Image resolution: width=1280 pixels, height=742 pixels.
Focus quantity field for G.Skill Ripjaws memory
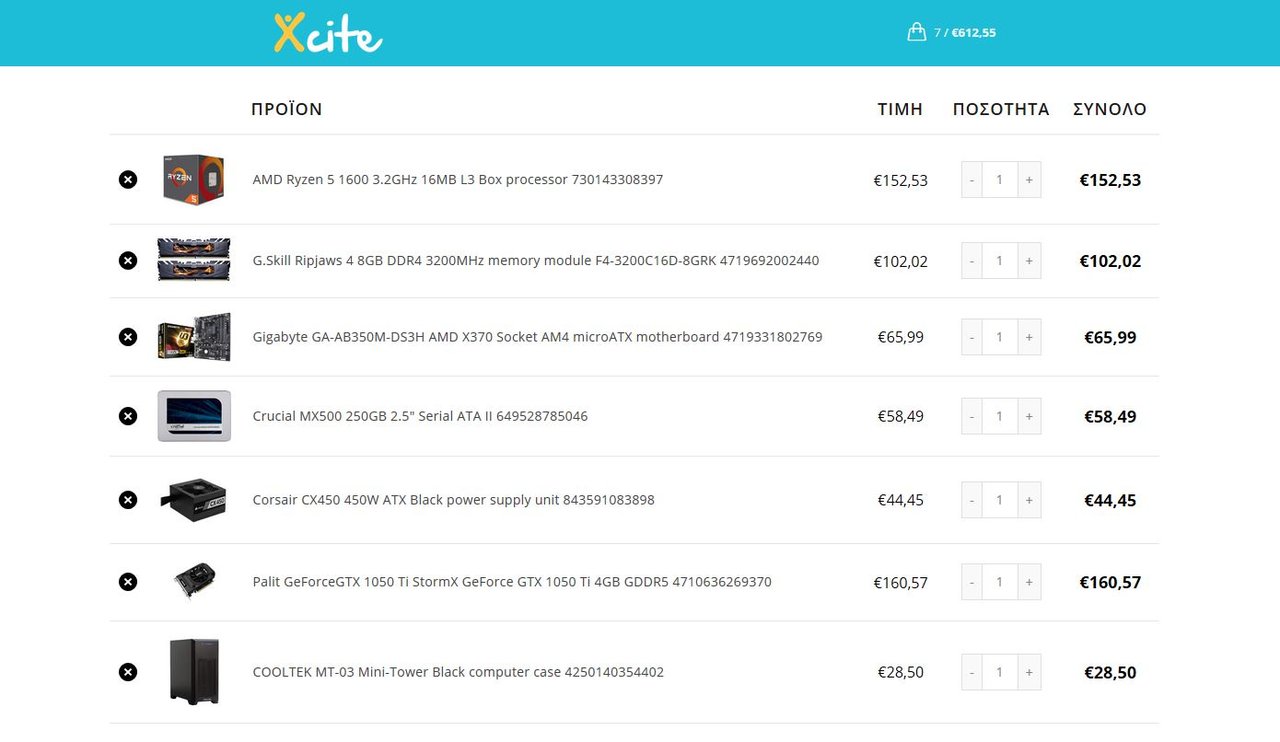point(1000,261)
